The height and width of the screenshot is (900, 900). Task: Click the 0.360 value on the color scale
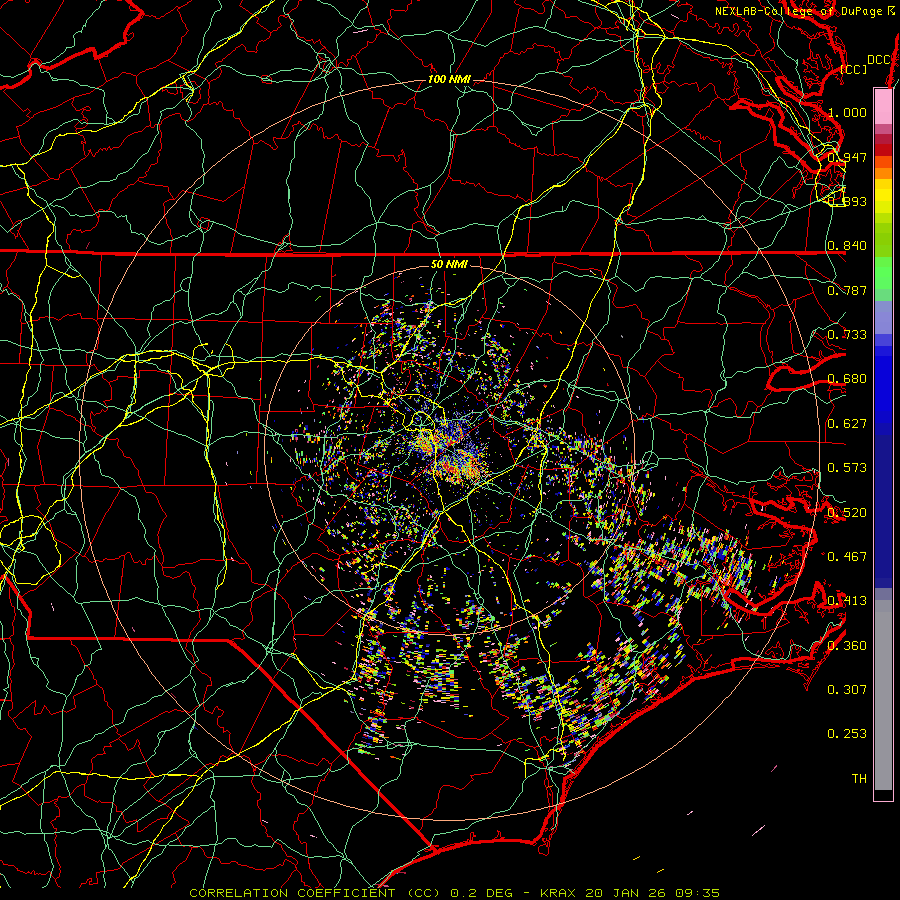pyautogui.click(x=847, y=646)
